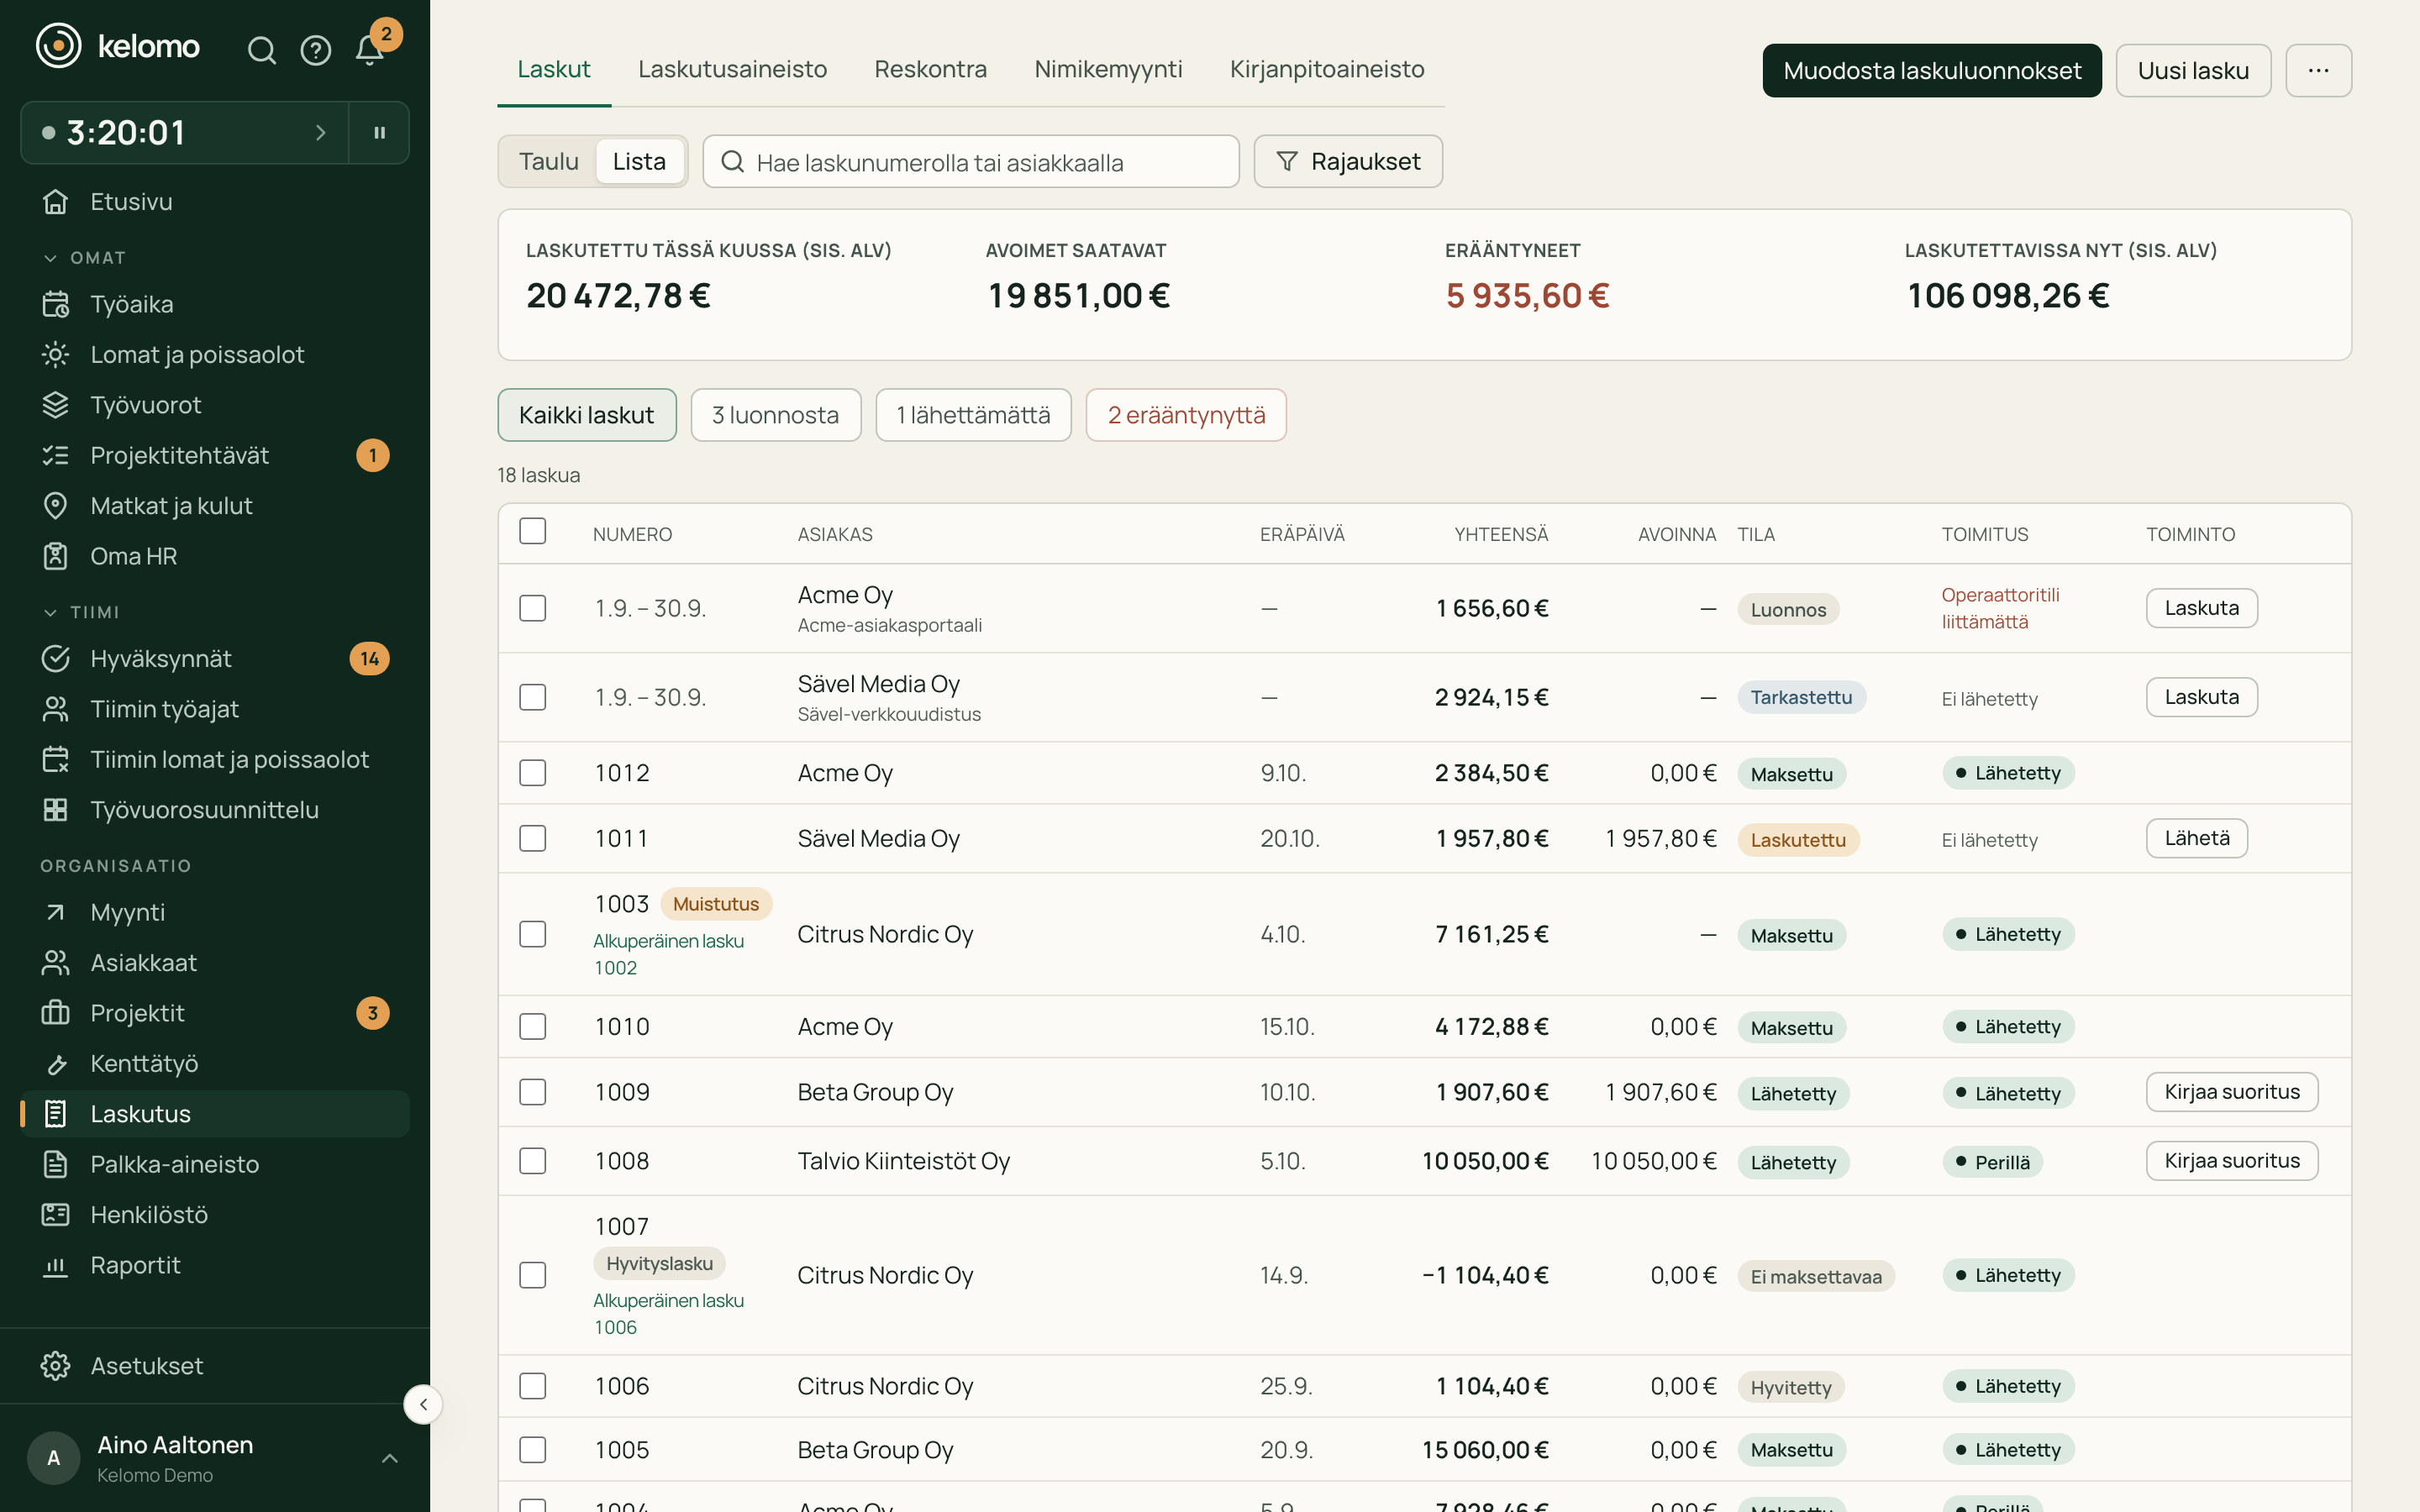The width and height of the screenshot is (2420, 1512).
Task: Switch to the Kirjanpitoaineisto tab
Action: click(1327, 69)
